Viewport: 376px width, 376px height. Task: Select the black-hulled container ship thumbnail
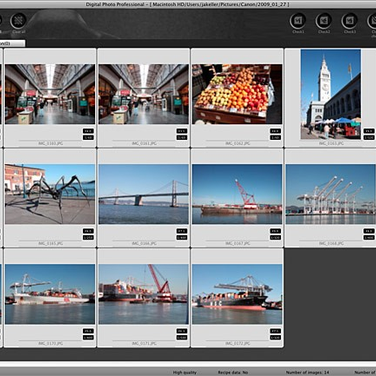click(237, 294)
